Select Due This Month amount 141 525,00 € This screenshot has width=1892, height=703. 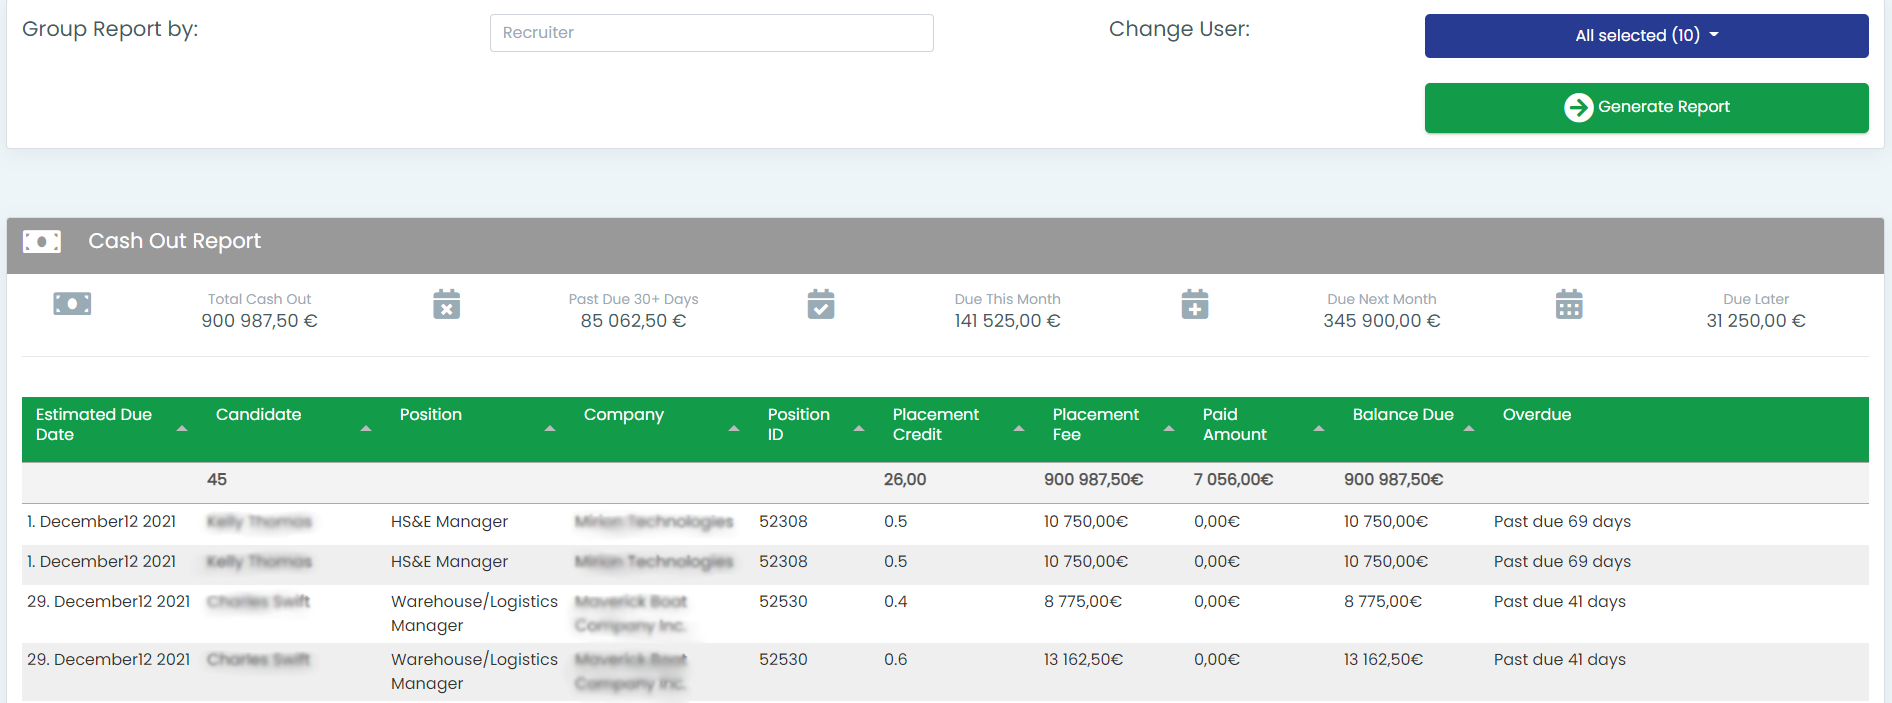(1007, 321)
